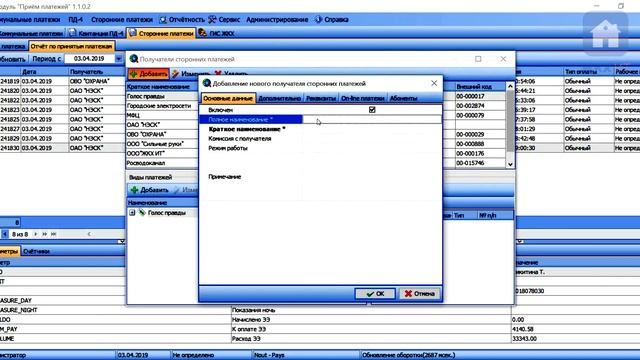Open the ПД-4 menu
The width and height of the screenshot is (640, 360).
tap(75, 20)
